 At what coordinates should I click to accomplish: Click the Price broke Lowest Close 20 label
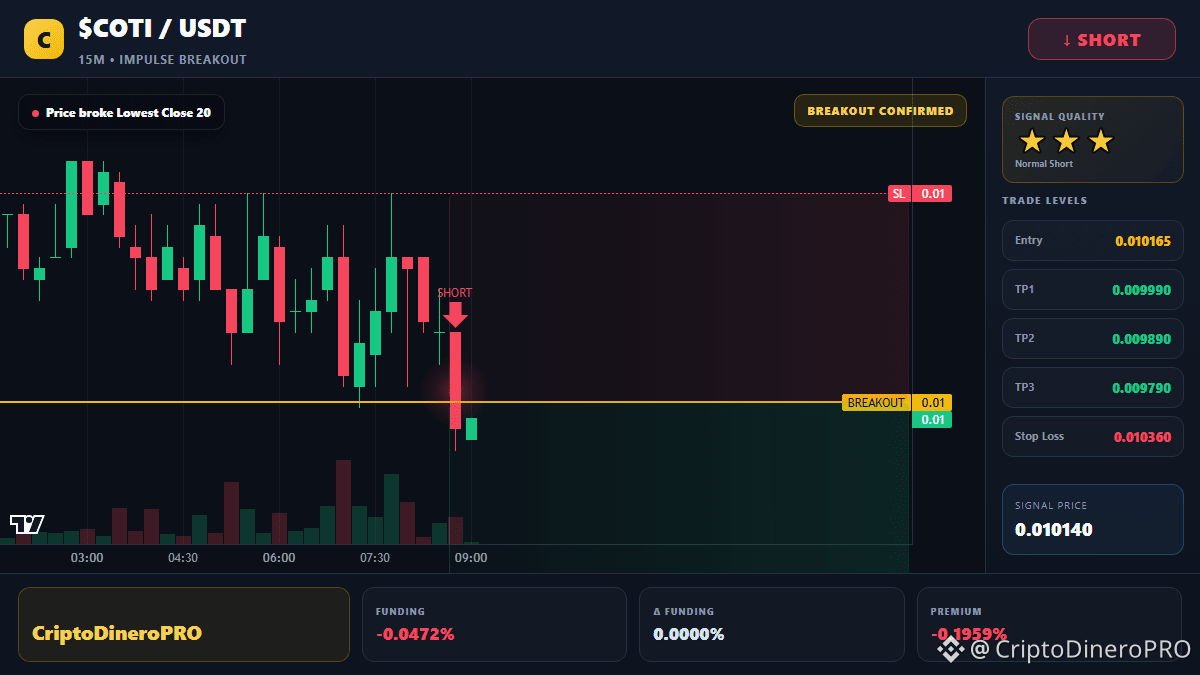(x=121, y=113)
